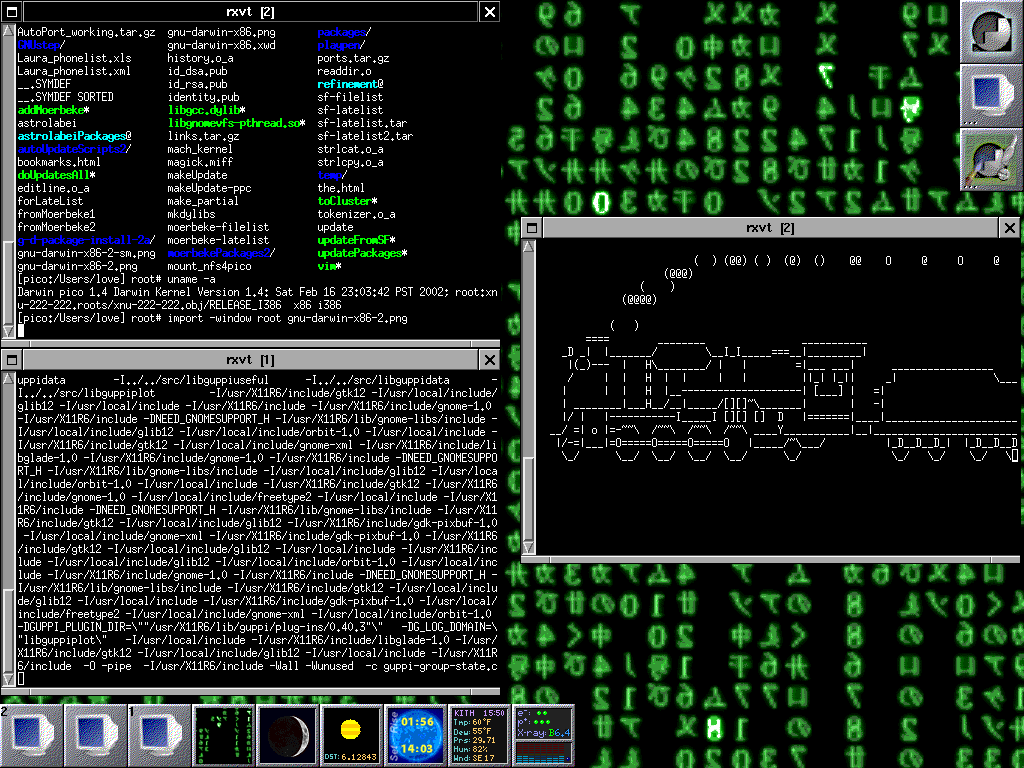Screen dimensions: 1024x768
Task: Click the scrollbar of the file listing terminal
Action: pos(8,180)
